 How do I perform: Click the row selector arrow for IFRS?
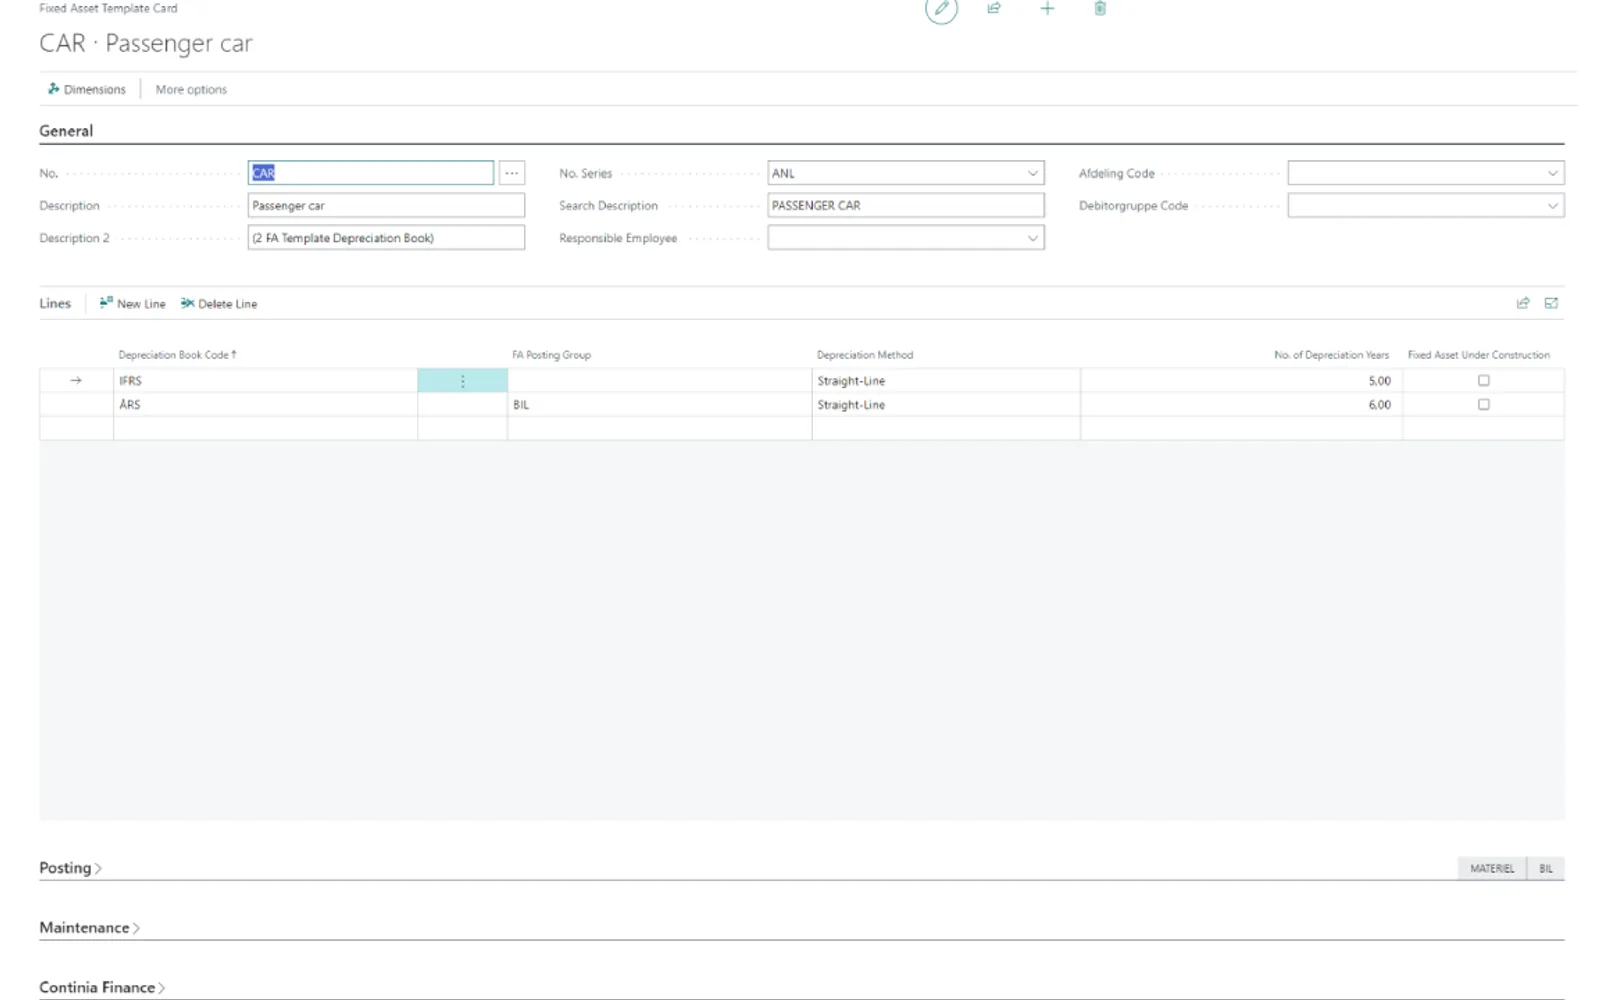[76, 381]
